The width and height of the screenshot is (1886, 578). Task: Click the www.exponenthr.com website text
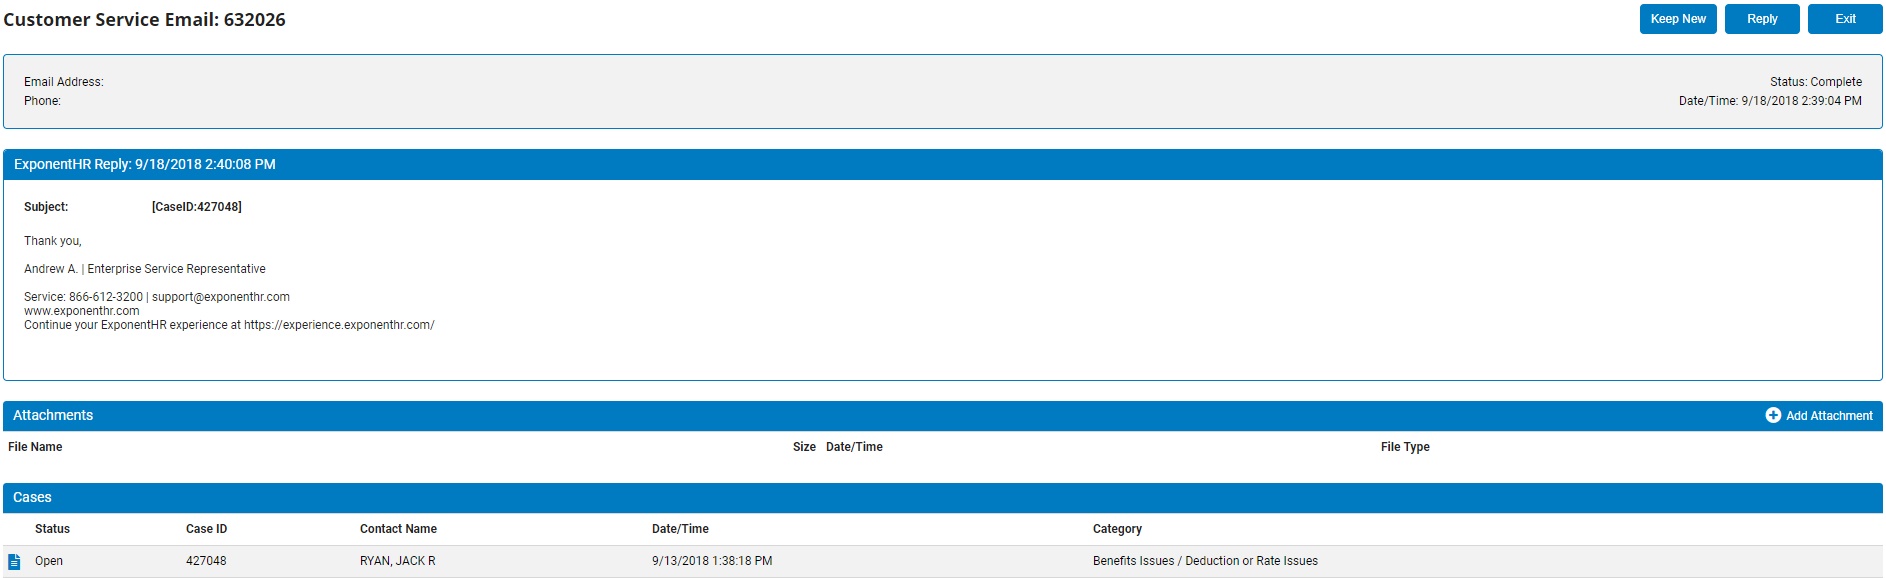82,311
